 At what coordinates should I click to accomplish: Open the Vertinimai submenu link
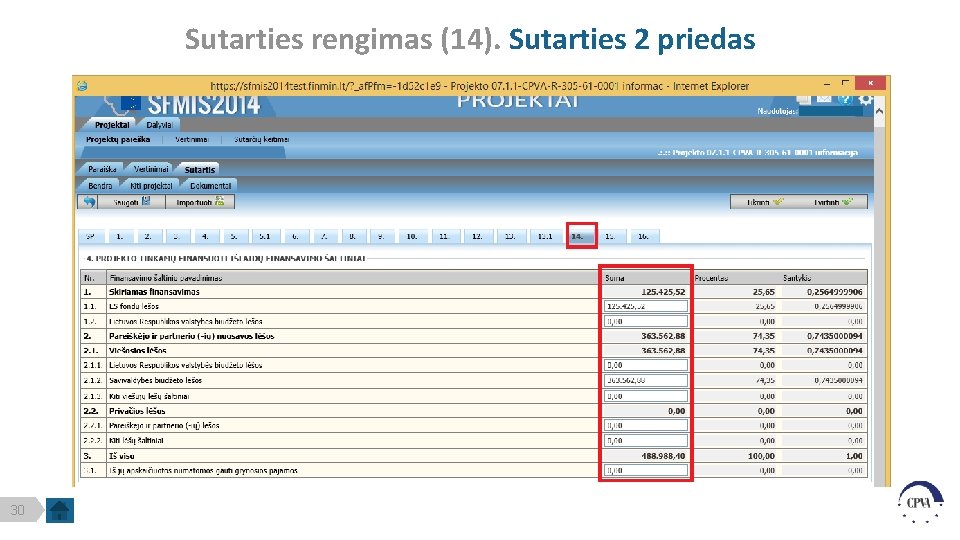pyautogui.click(x=192, y=140)
